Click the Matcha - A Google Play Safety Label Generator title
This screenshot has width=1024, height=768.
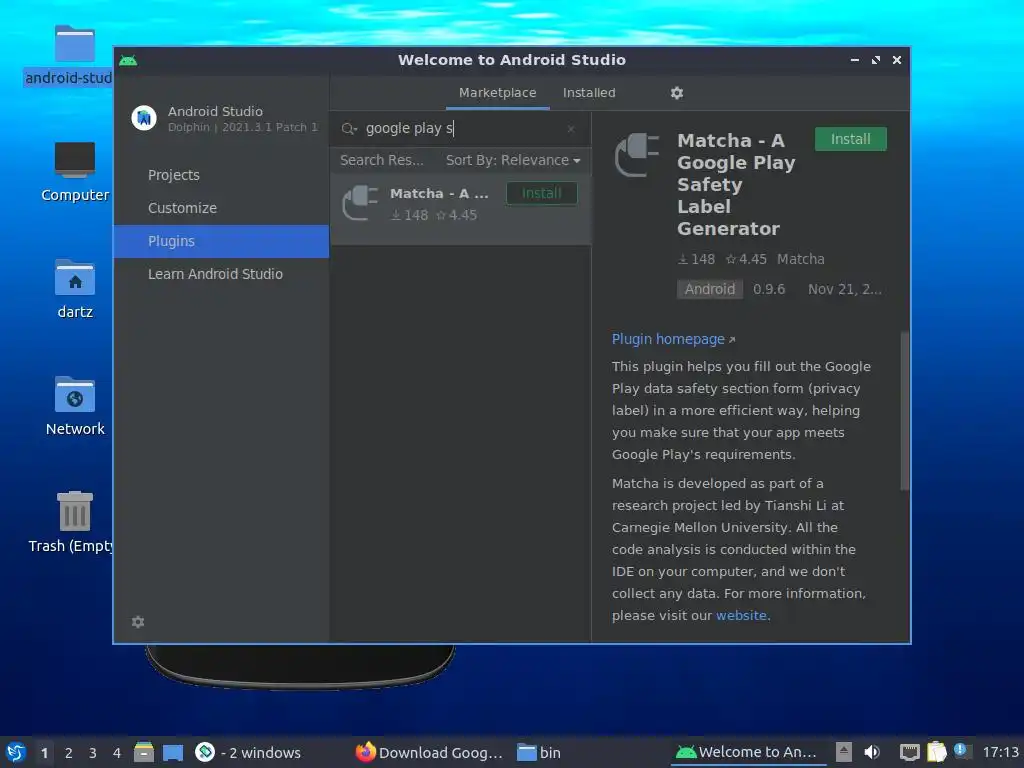(x=736, y=184)
